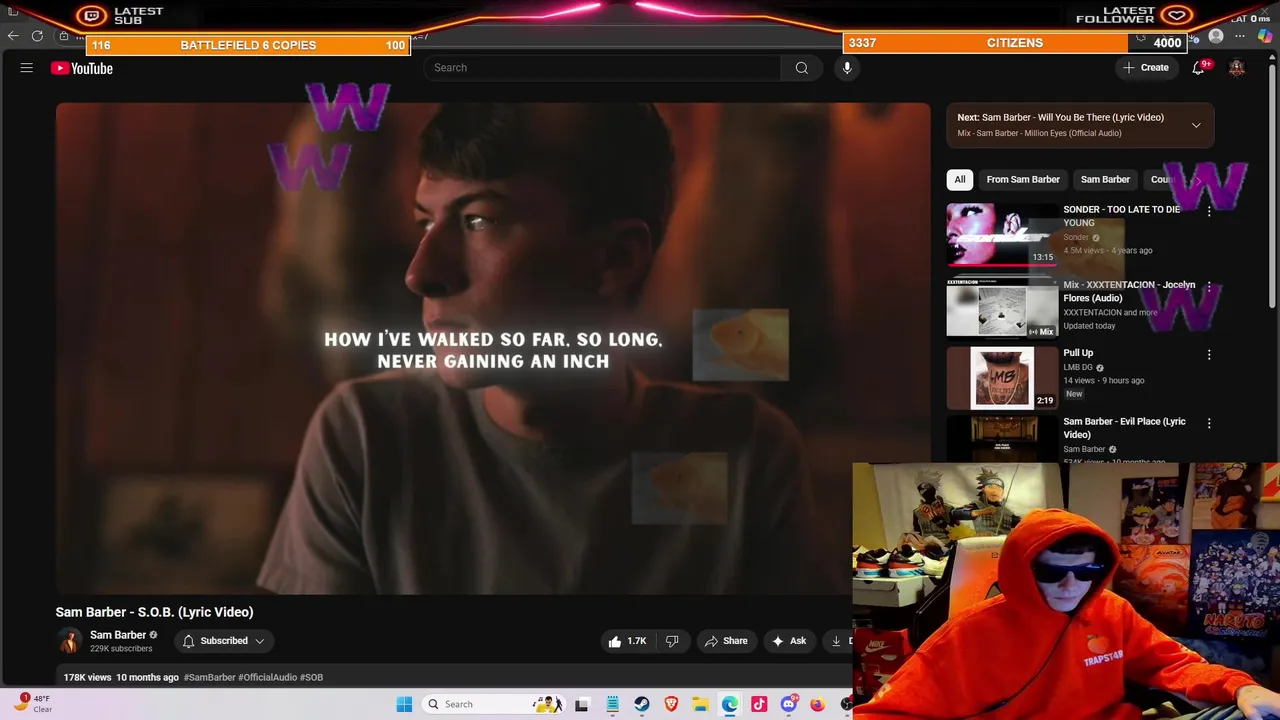Click the 229K subscribers text

point(121,649)
